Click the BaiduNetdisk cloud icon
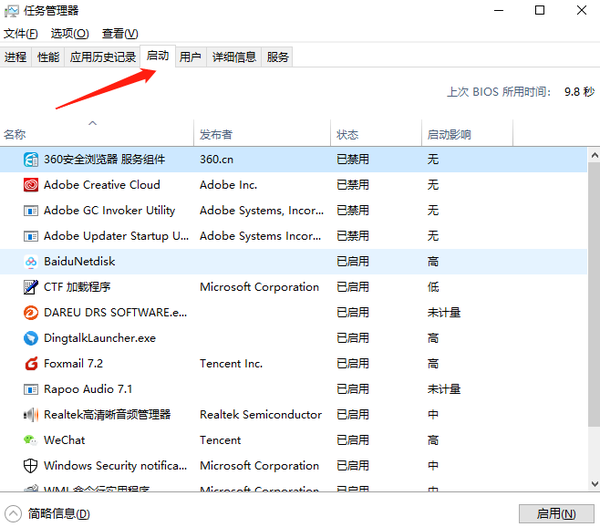This screenshot has width=600, height=527. [x=31, y=261]
